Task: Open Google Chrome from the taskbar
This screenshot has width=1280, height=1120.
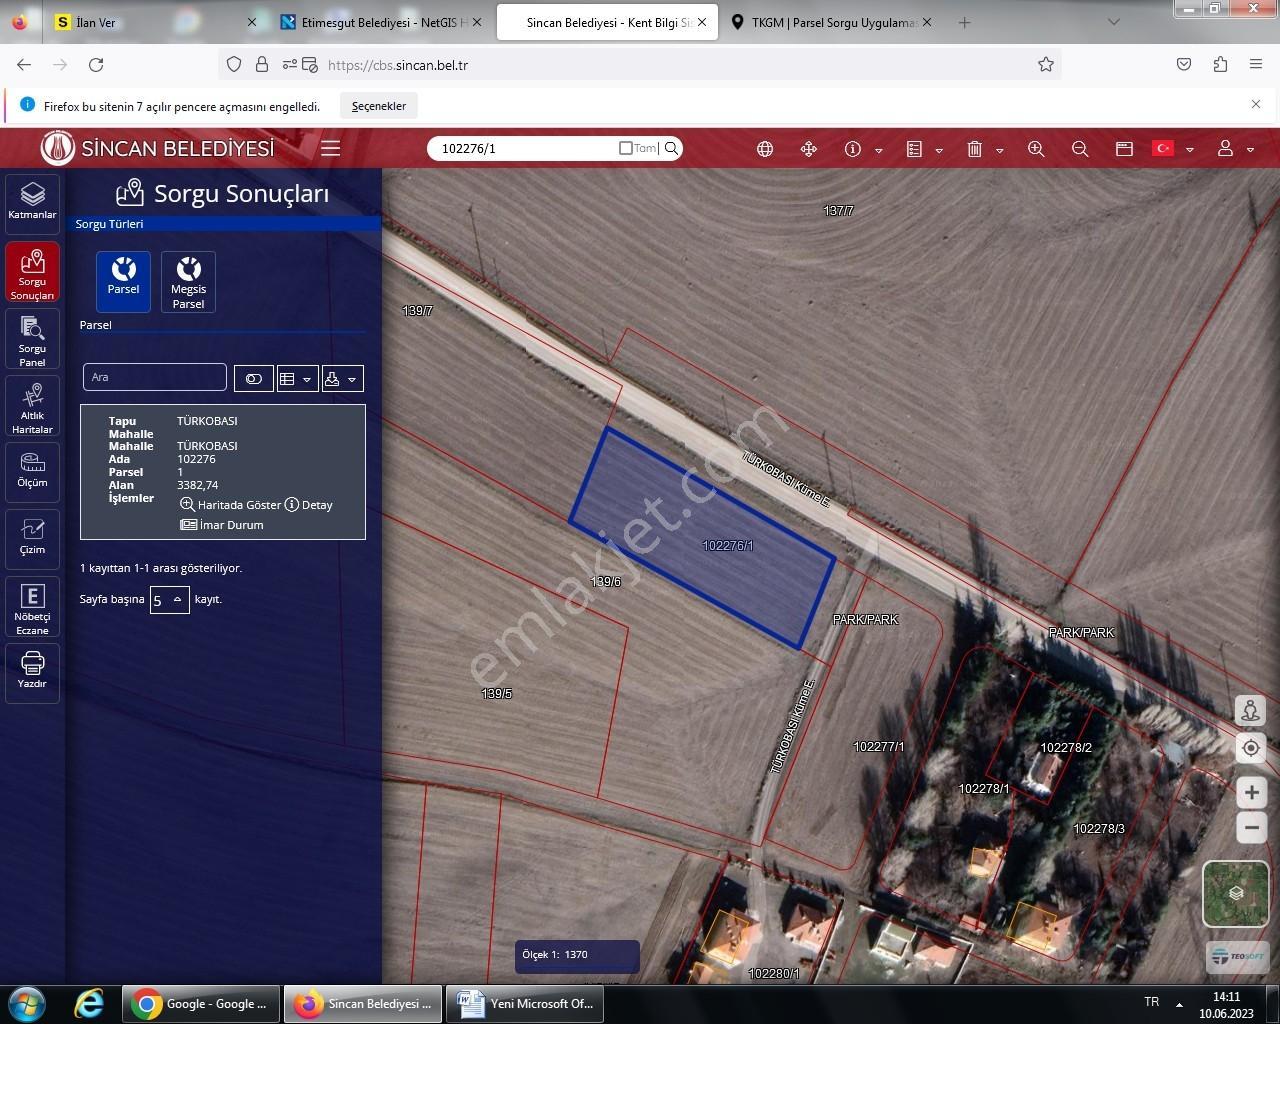Action: [x=201, y=1004]
